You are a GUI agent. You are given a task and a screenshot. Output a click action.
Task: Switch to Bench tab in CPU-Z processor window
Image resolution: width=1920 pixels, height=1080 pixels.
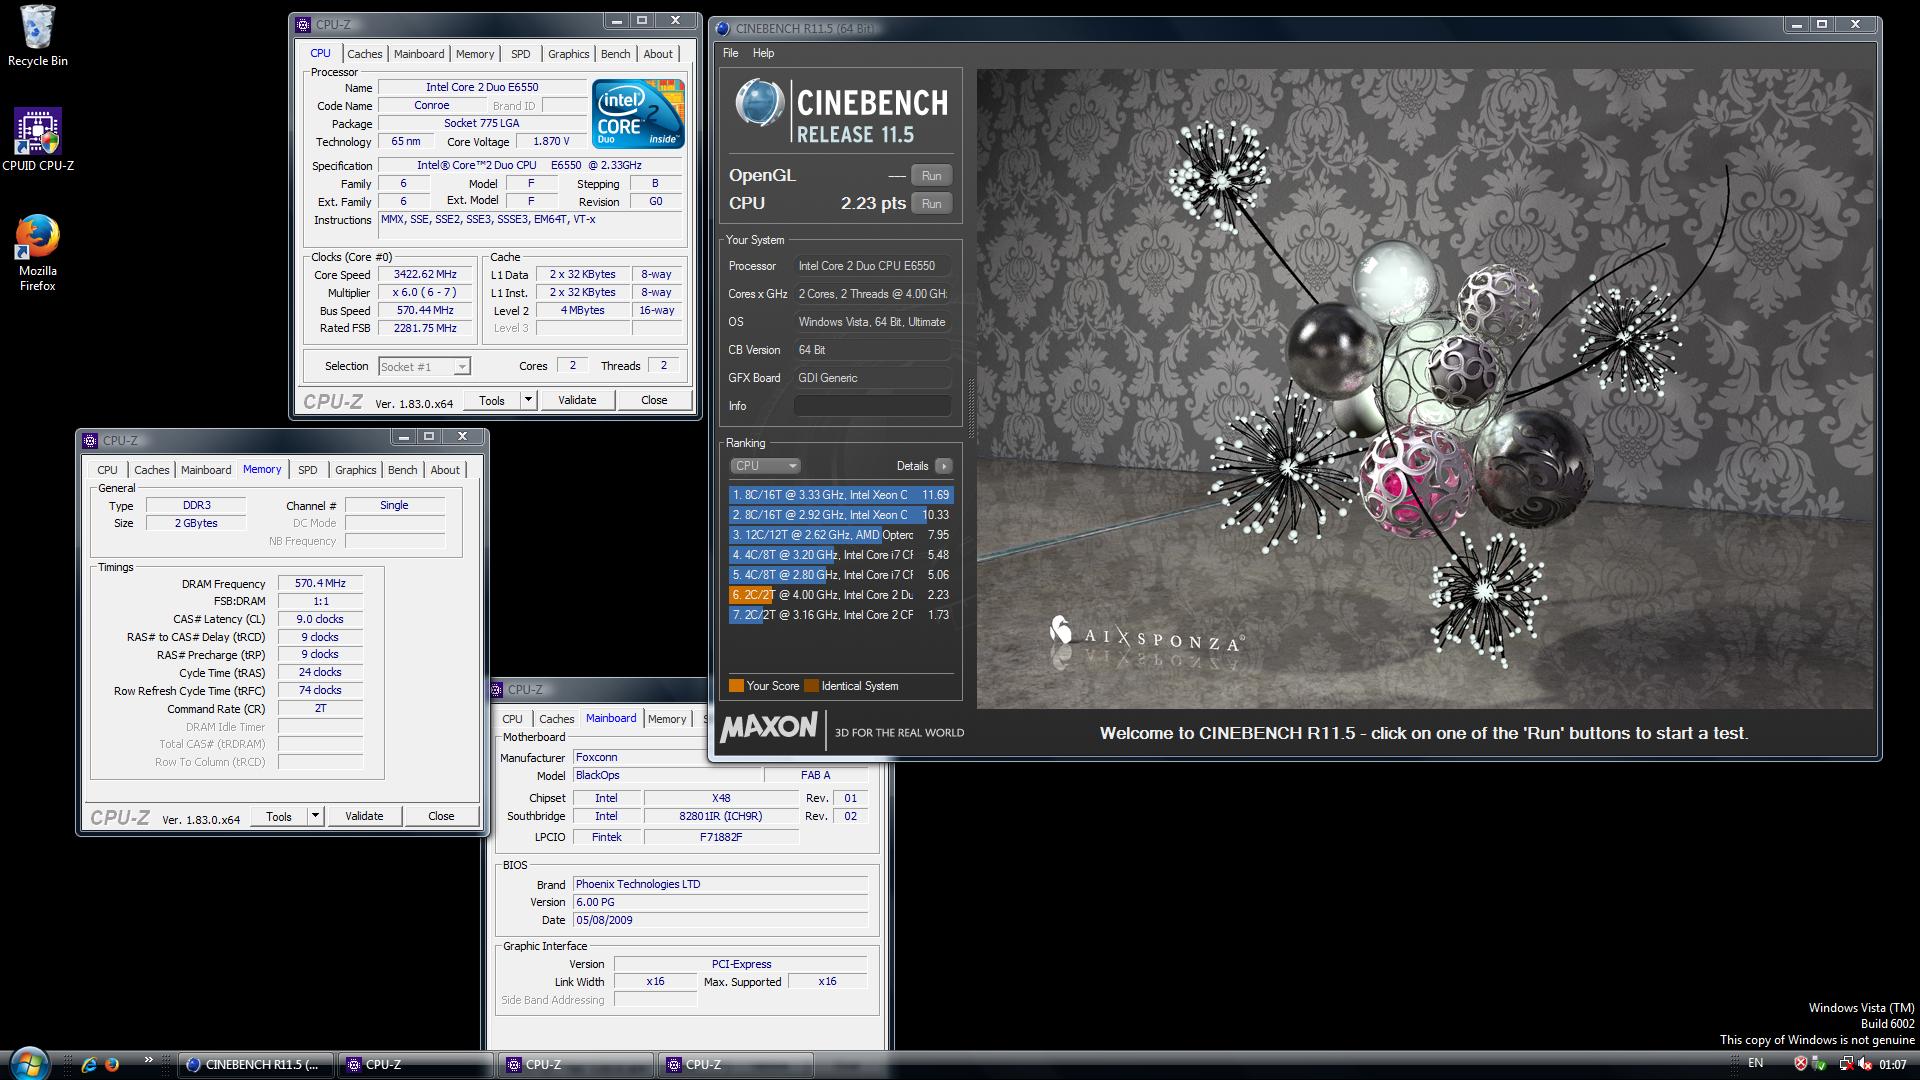[x=615, y=54]
